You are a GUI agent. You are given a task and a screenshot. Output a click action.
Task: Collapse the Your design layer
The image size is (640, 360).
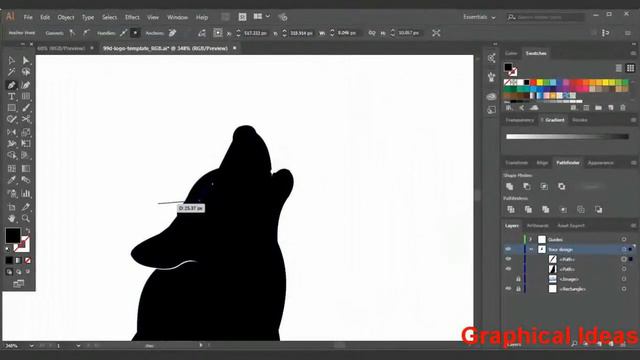[x=531, y=249]
